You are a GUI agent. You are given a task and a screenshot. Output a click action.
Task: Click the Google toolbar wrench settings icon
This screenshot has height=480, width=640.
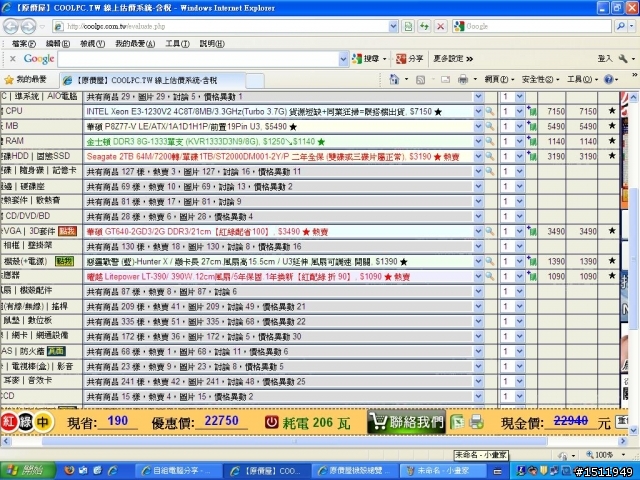click(623, 59)
